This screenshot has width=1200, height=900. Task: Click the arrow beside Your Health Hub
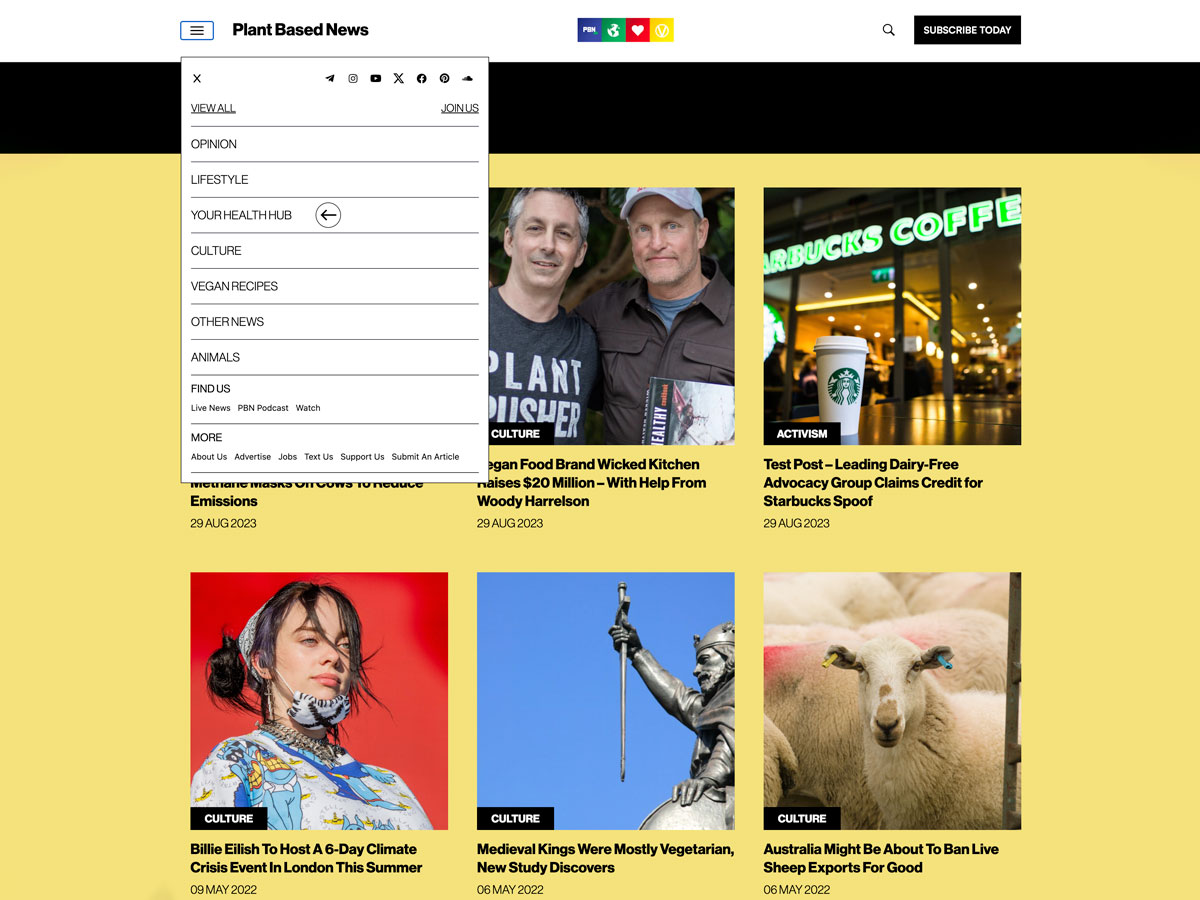(x=328, y=215)
